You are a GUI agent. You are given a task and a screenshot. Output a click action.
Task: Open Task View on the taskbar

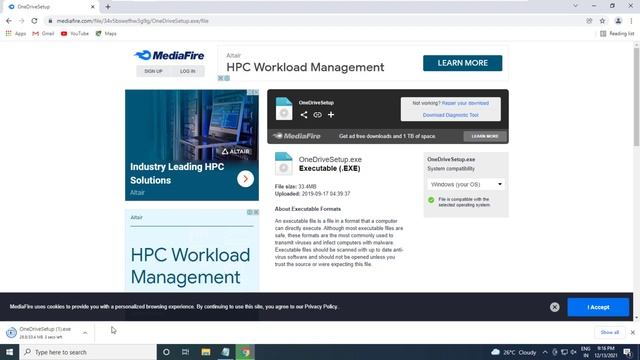[x=185, y=352]
